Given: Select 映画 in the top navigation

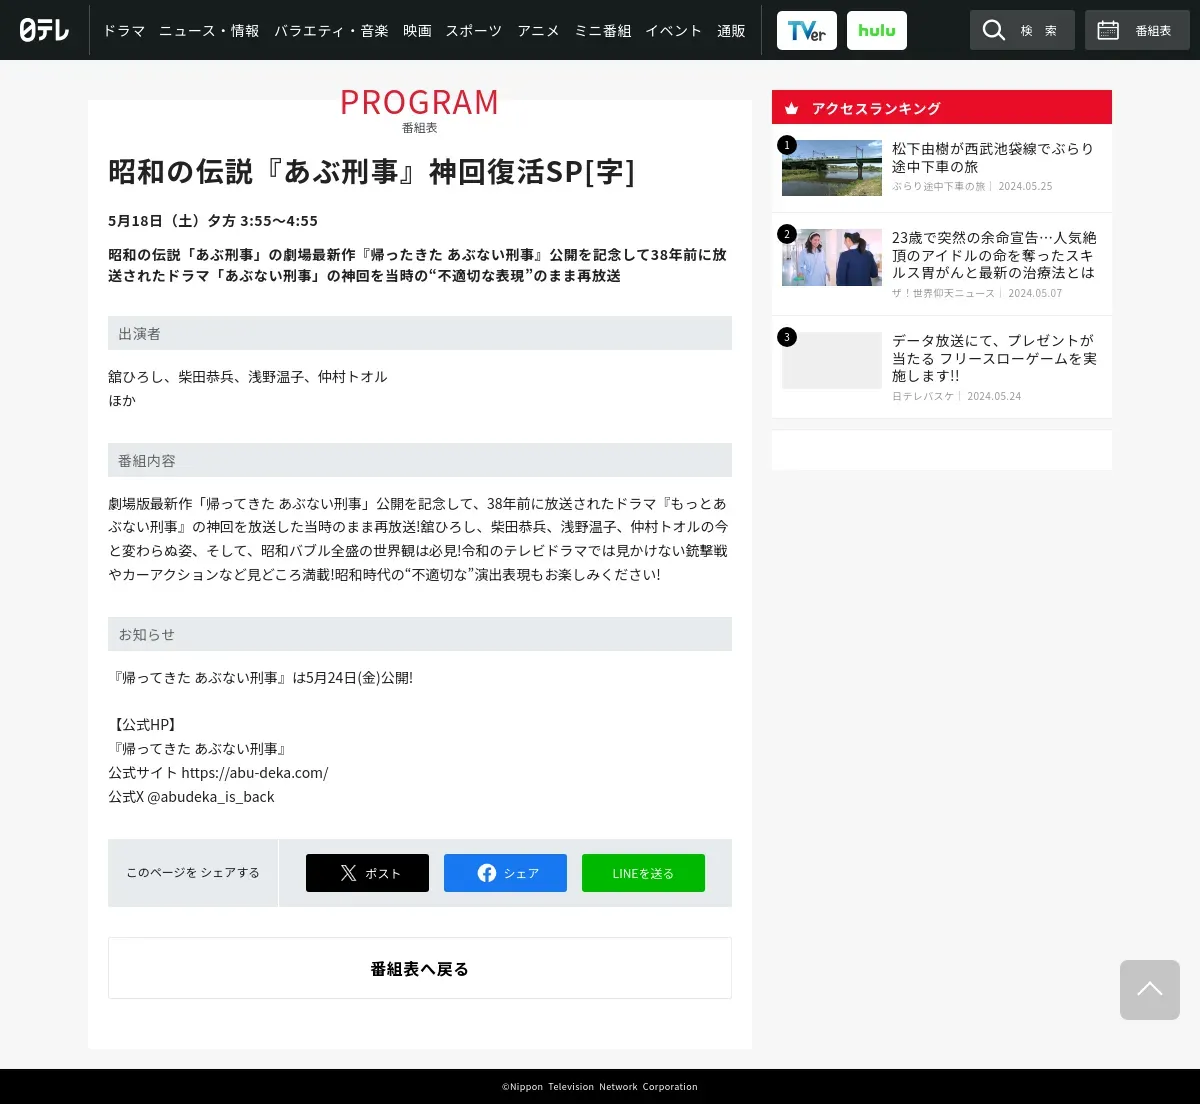Looking at the screenshot, I should (x=417, y=31).
